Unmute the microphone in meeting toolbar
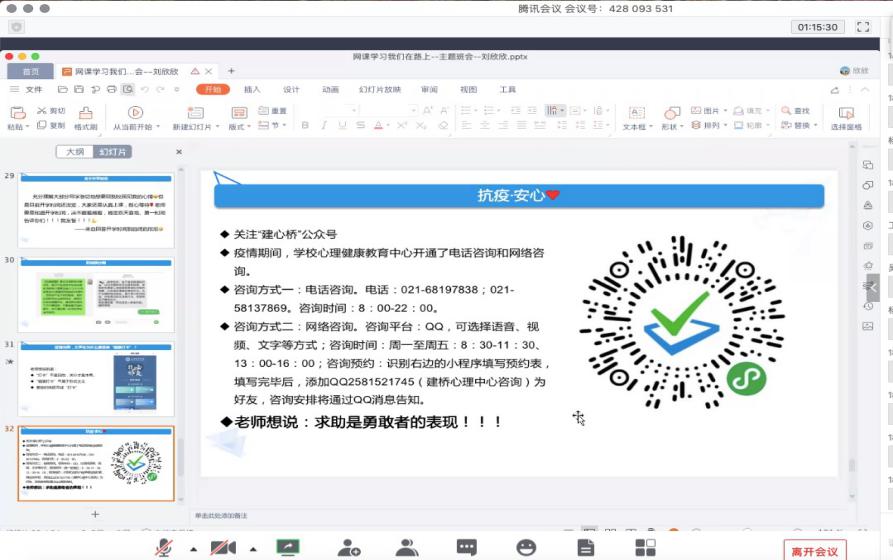The image size is (893, 560). (163, 547)
